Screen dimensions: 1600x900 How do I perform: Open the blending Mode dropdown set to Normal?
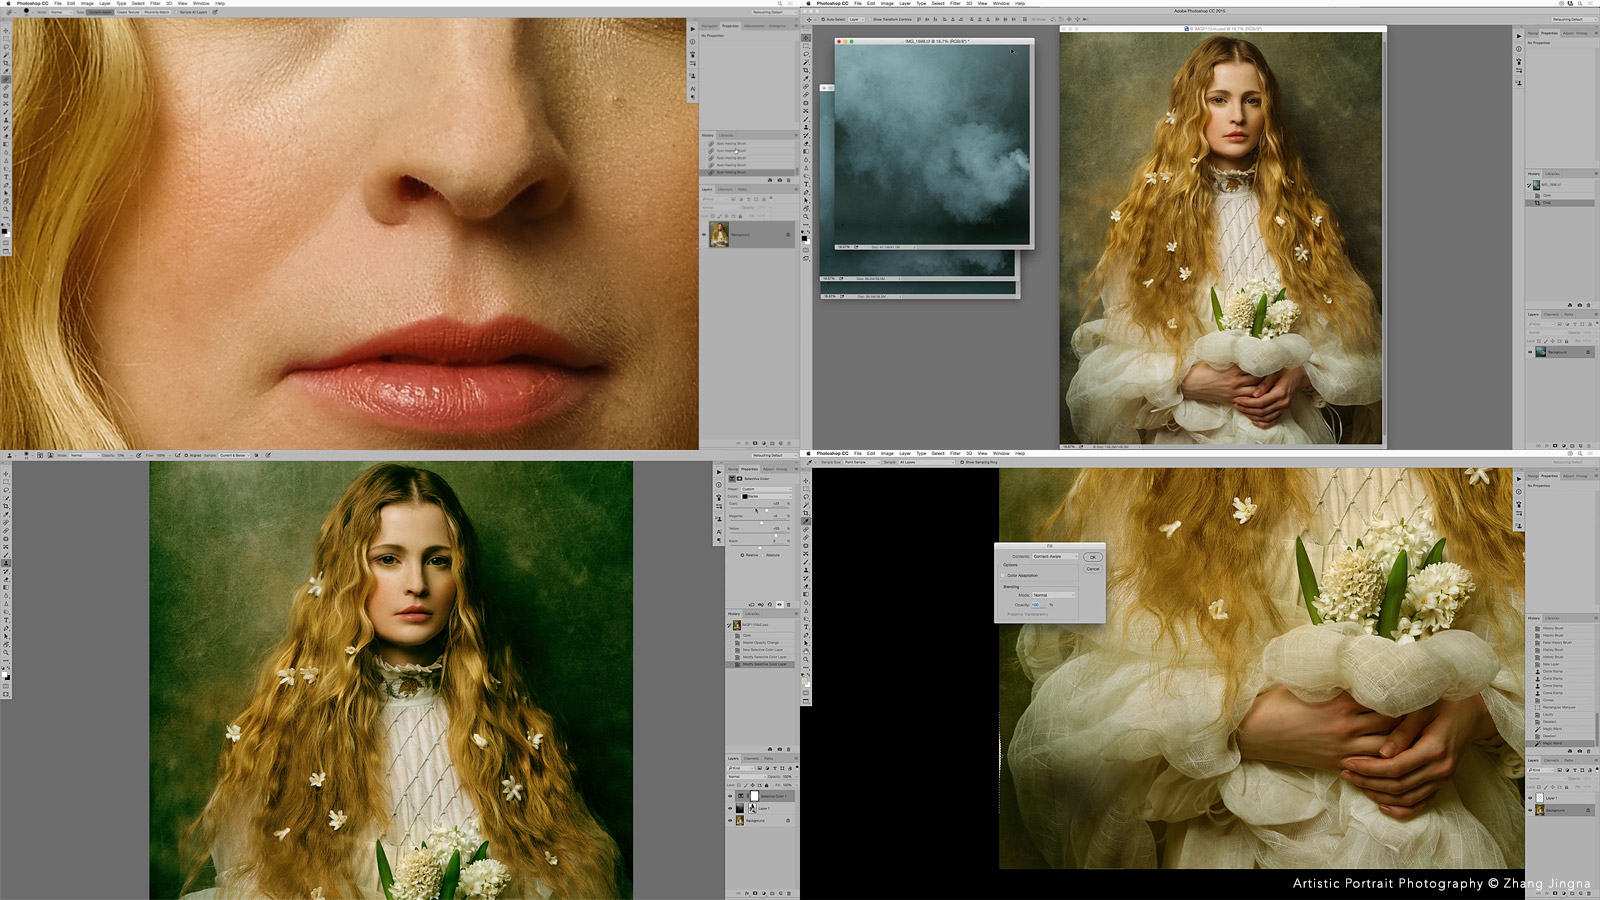pos(1054,595)
